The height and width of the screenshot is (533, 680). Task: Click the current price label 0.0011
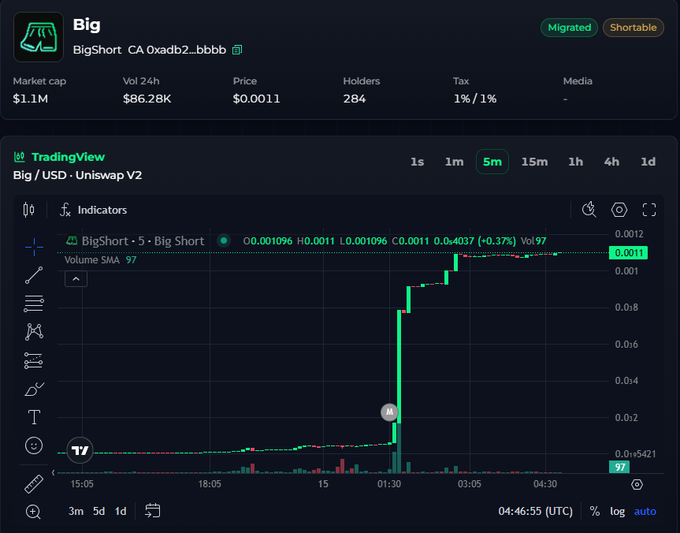tap(628, 253)
